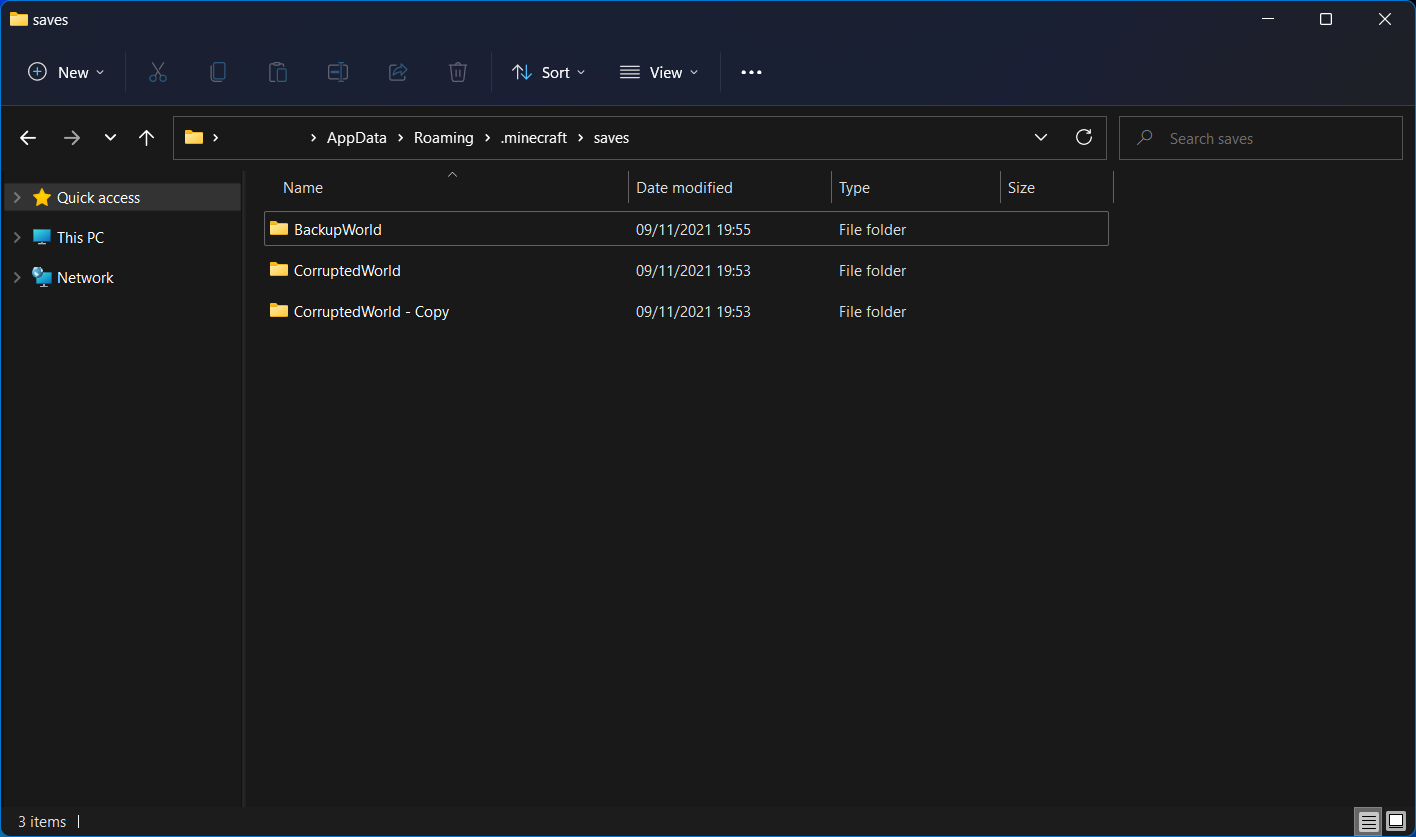1416x837 pixels.
Task: Click the CorruptedWorld folder icon
Action: point(279,270)
